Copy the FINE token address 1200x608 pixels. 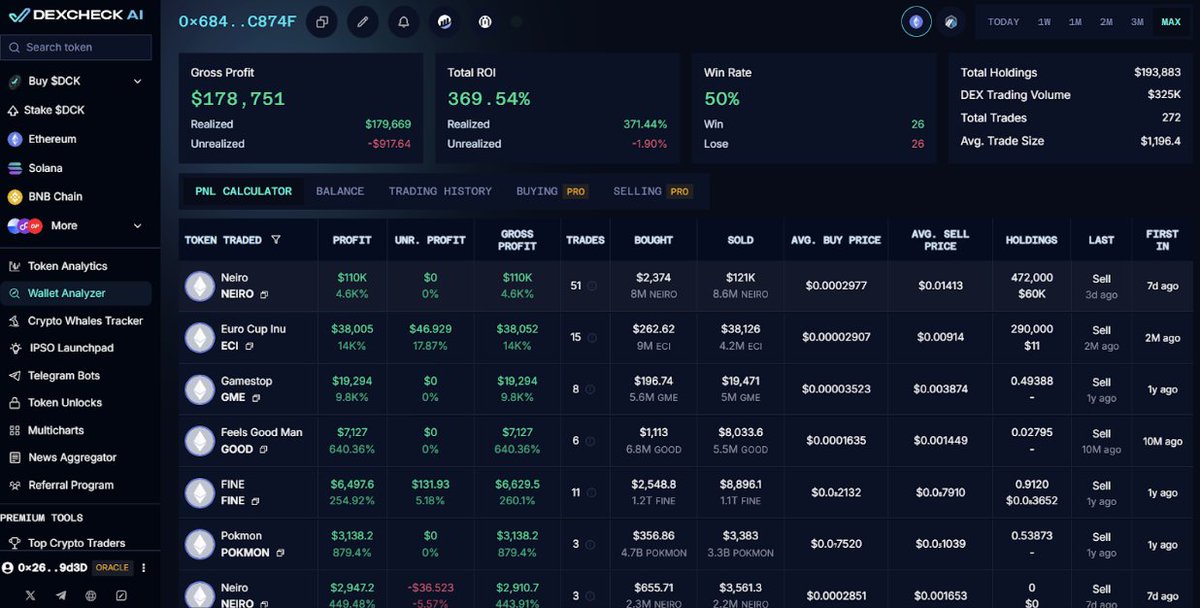pyautogui.click(x=256, y=501)
